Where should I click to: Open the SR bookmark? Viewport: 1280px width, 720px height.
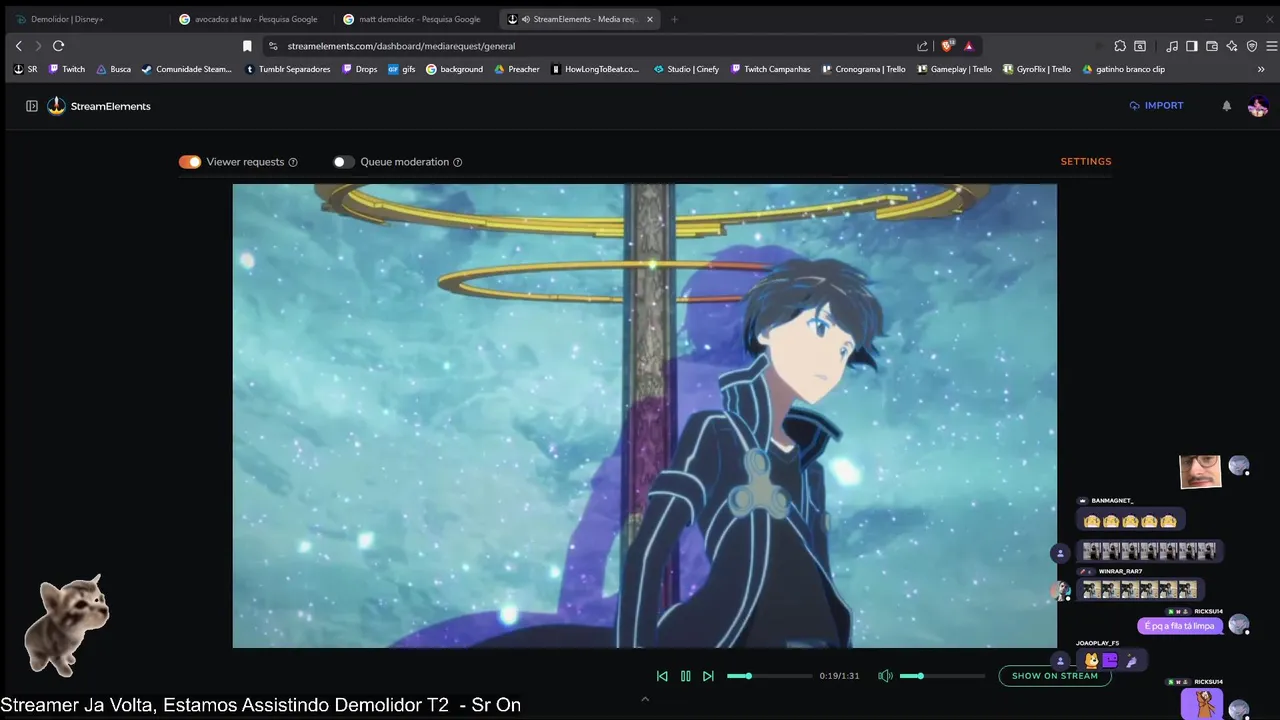click(x=25, y=69)
